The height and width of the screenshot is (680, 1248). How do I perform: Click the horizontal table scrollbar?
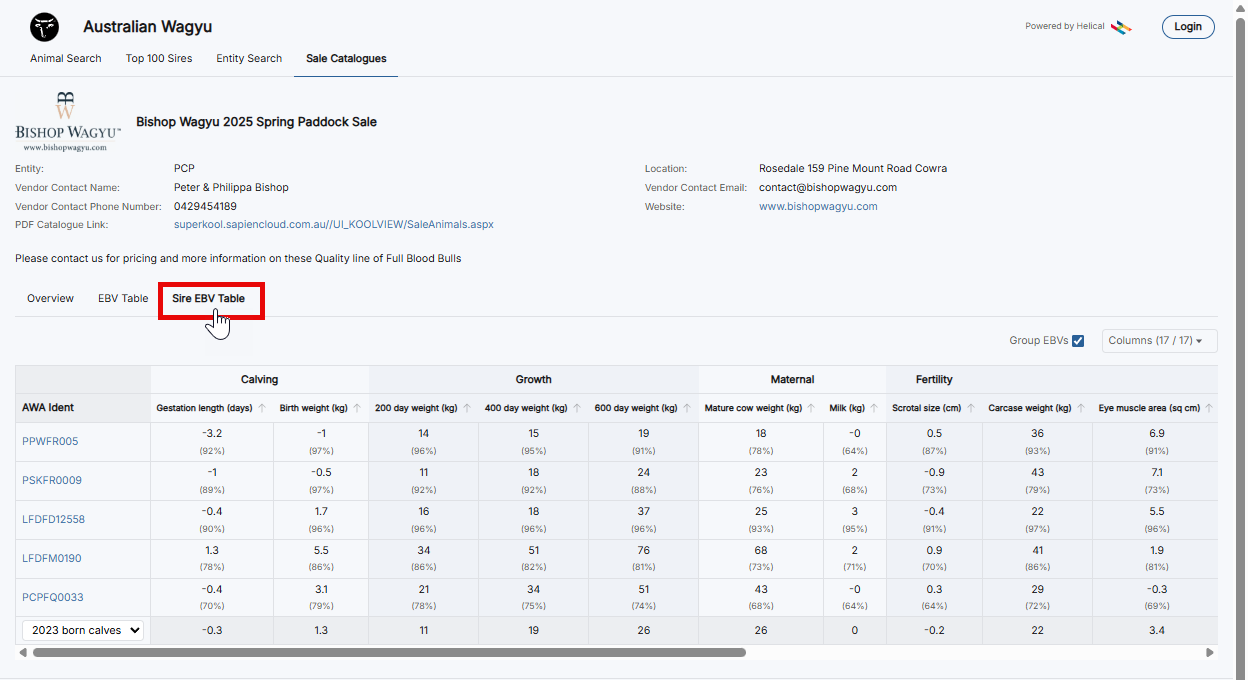[390, 653]
